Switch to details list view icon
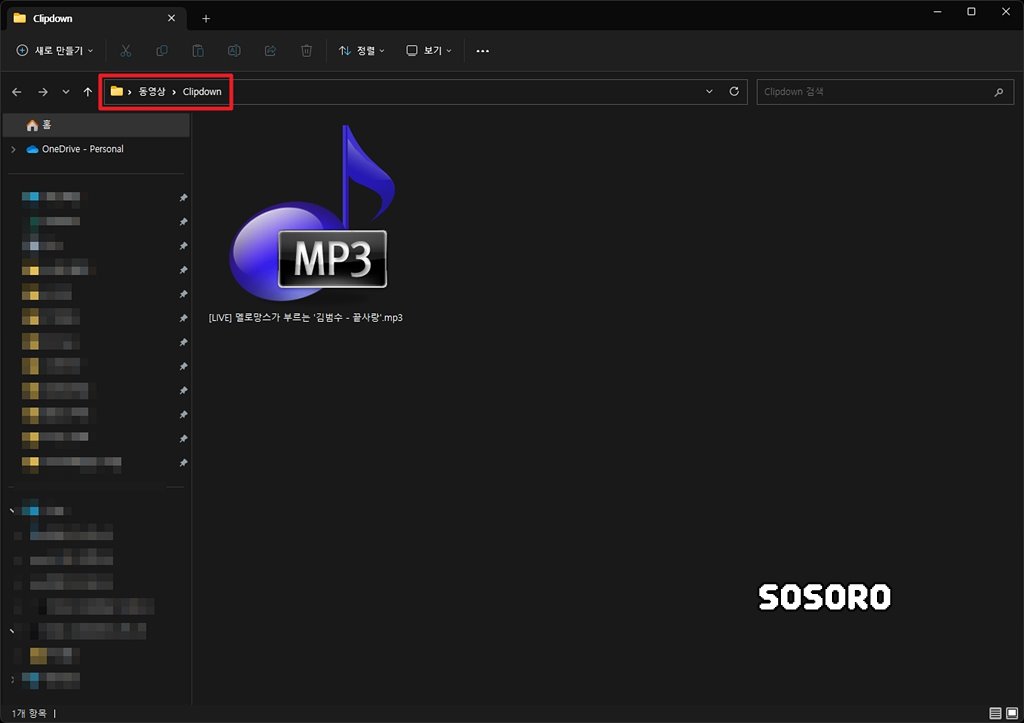The image size is (1024, 723). tap(995, 713)
